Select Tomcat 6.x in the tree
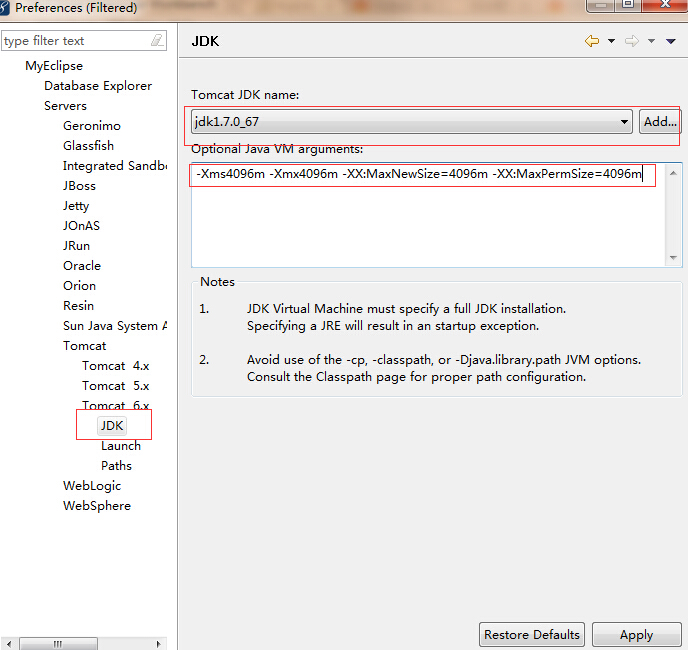This screenshot has height=650, width=688. 115,405
